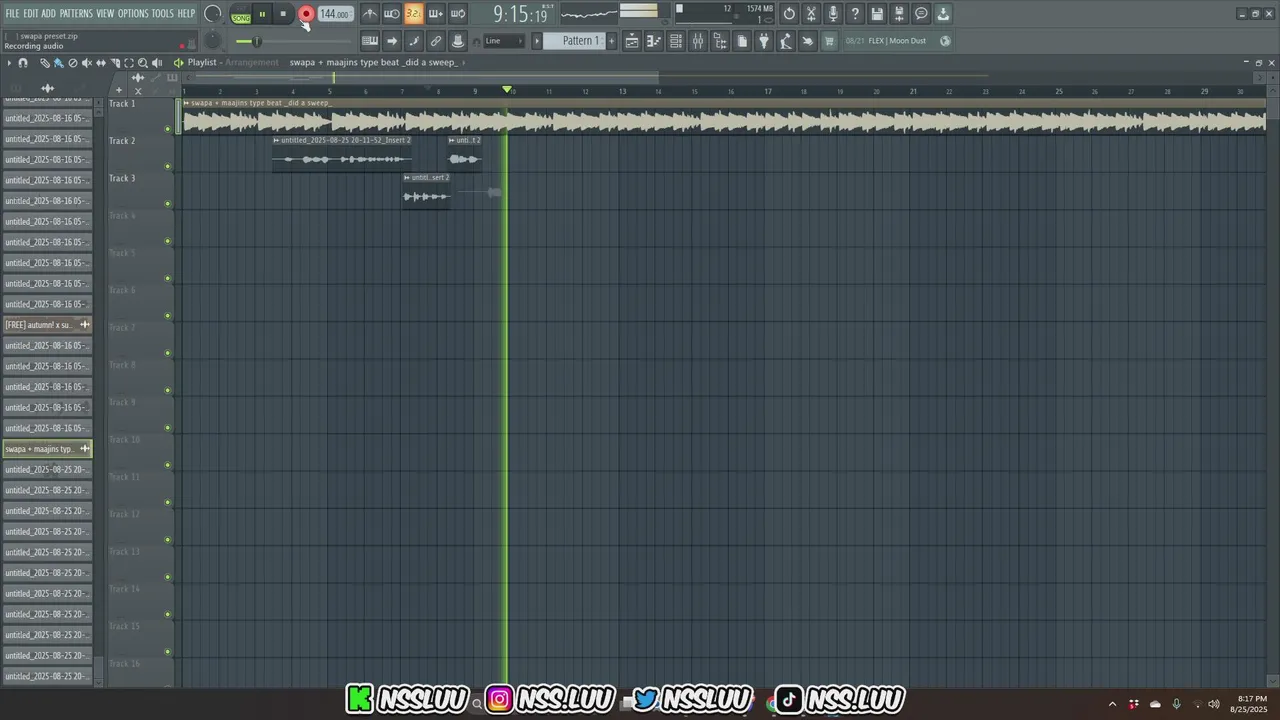The width and height of the screenshot is (1280, 720).
Task: Toggle the link/multilink to controllers icon
Action: [x=436, y=41]
